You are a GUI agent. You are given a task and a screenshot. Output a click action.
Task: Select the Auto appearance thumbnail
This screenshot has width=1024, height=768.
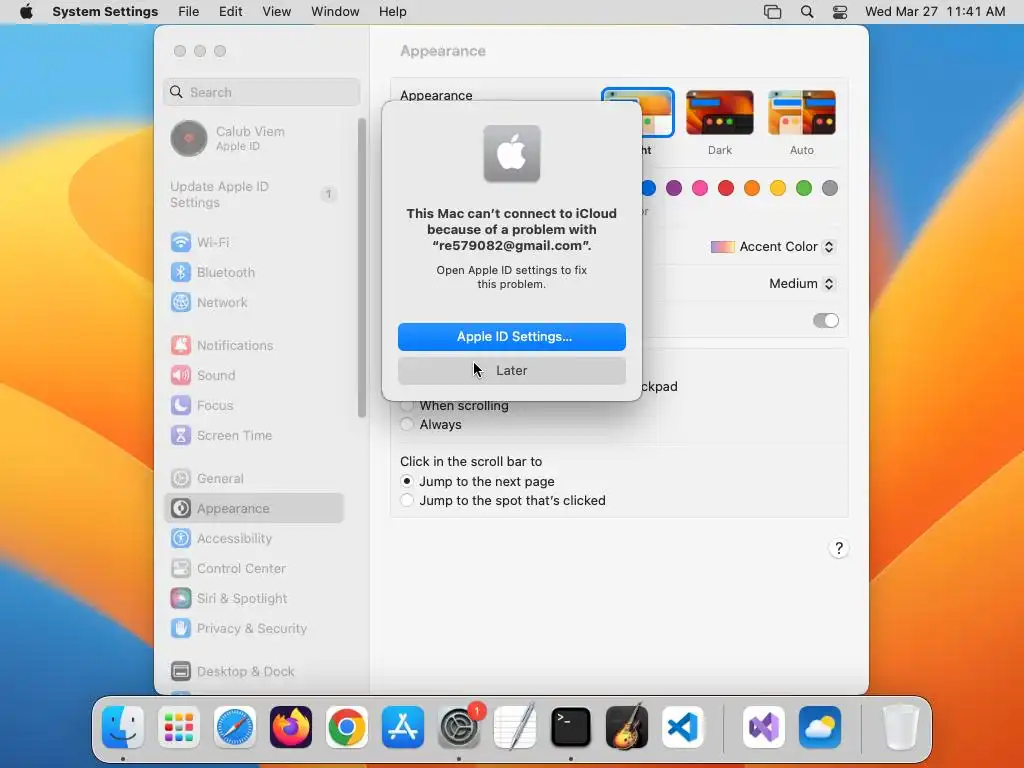[802, 113]
